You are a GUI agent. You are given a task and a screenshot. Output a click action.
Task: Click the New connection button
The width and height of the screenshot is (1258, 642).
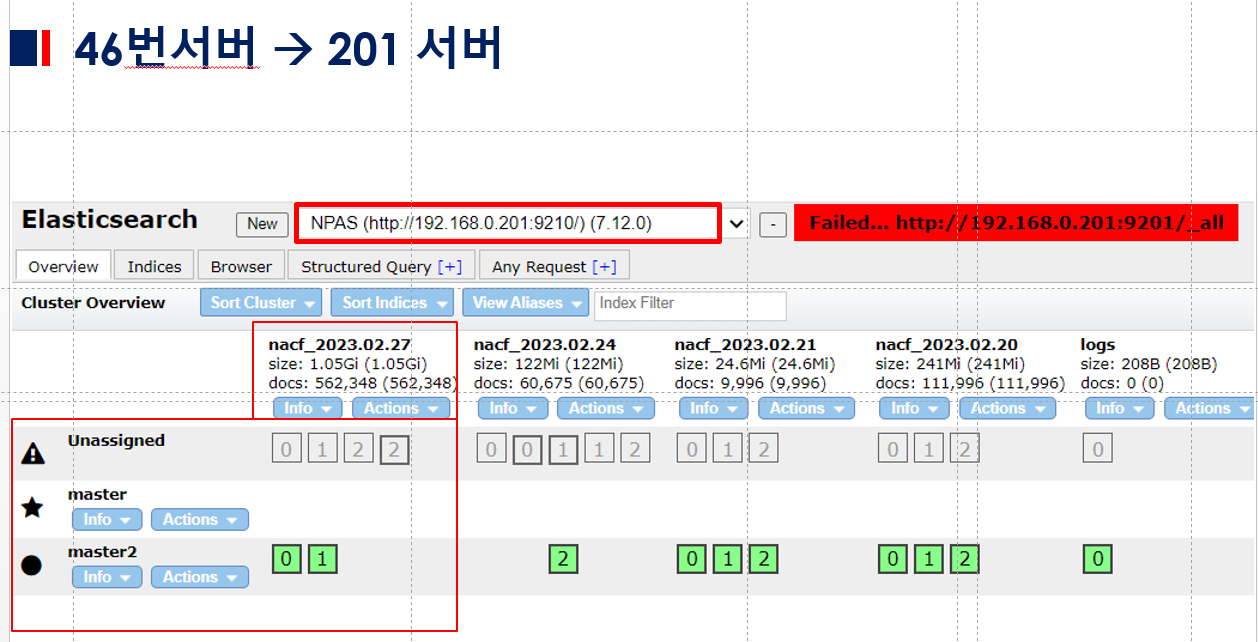point(262,224)
